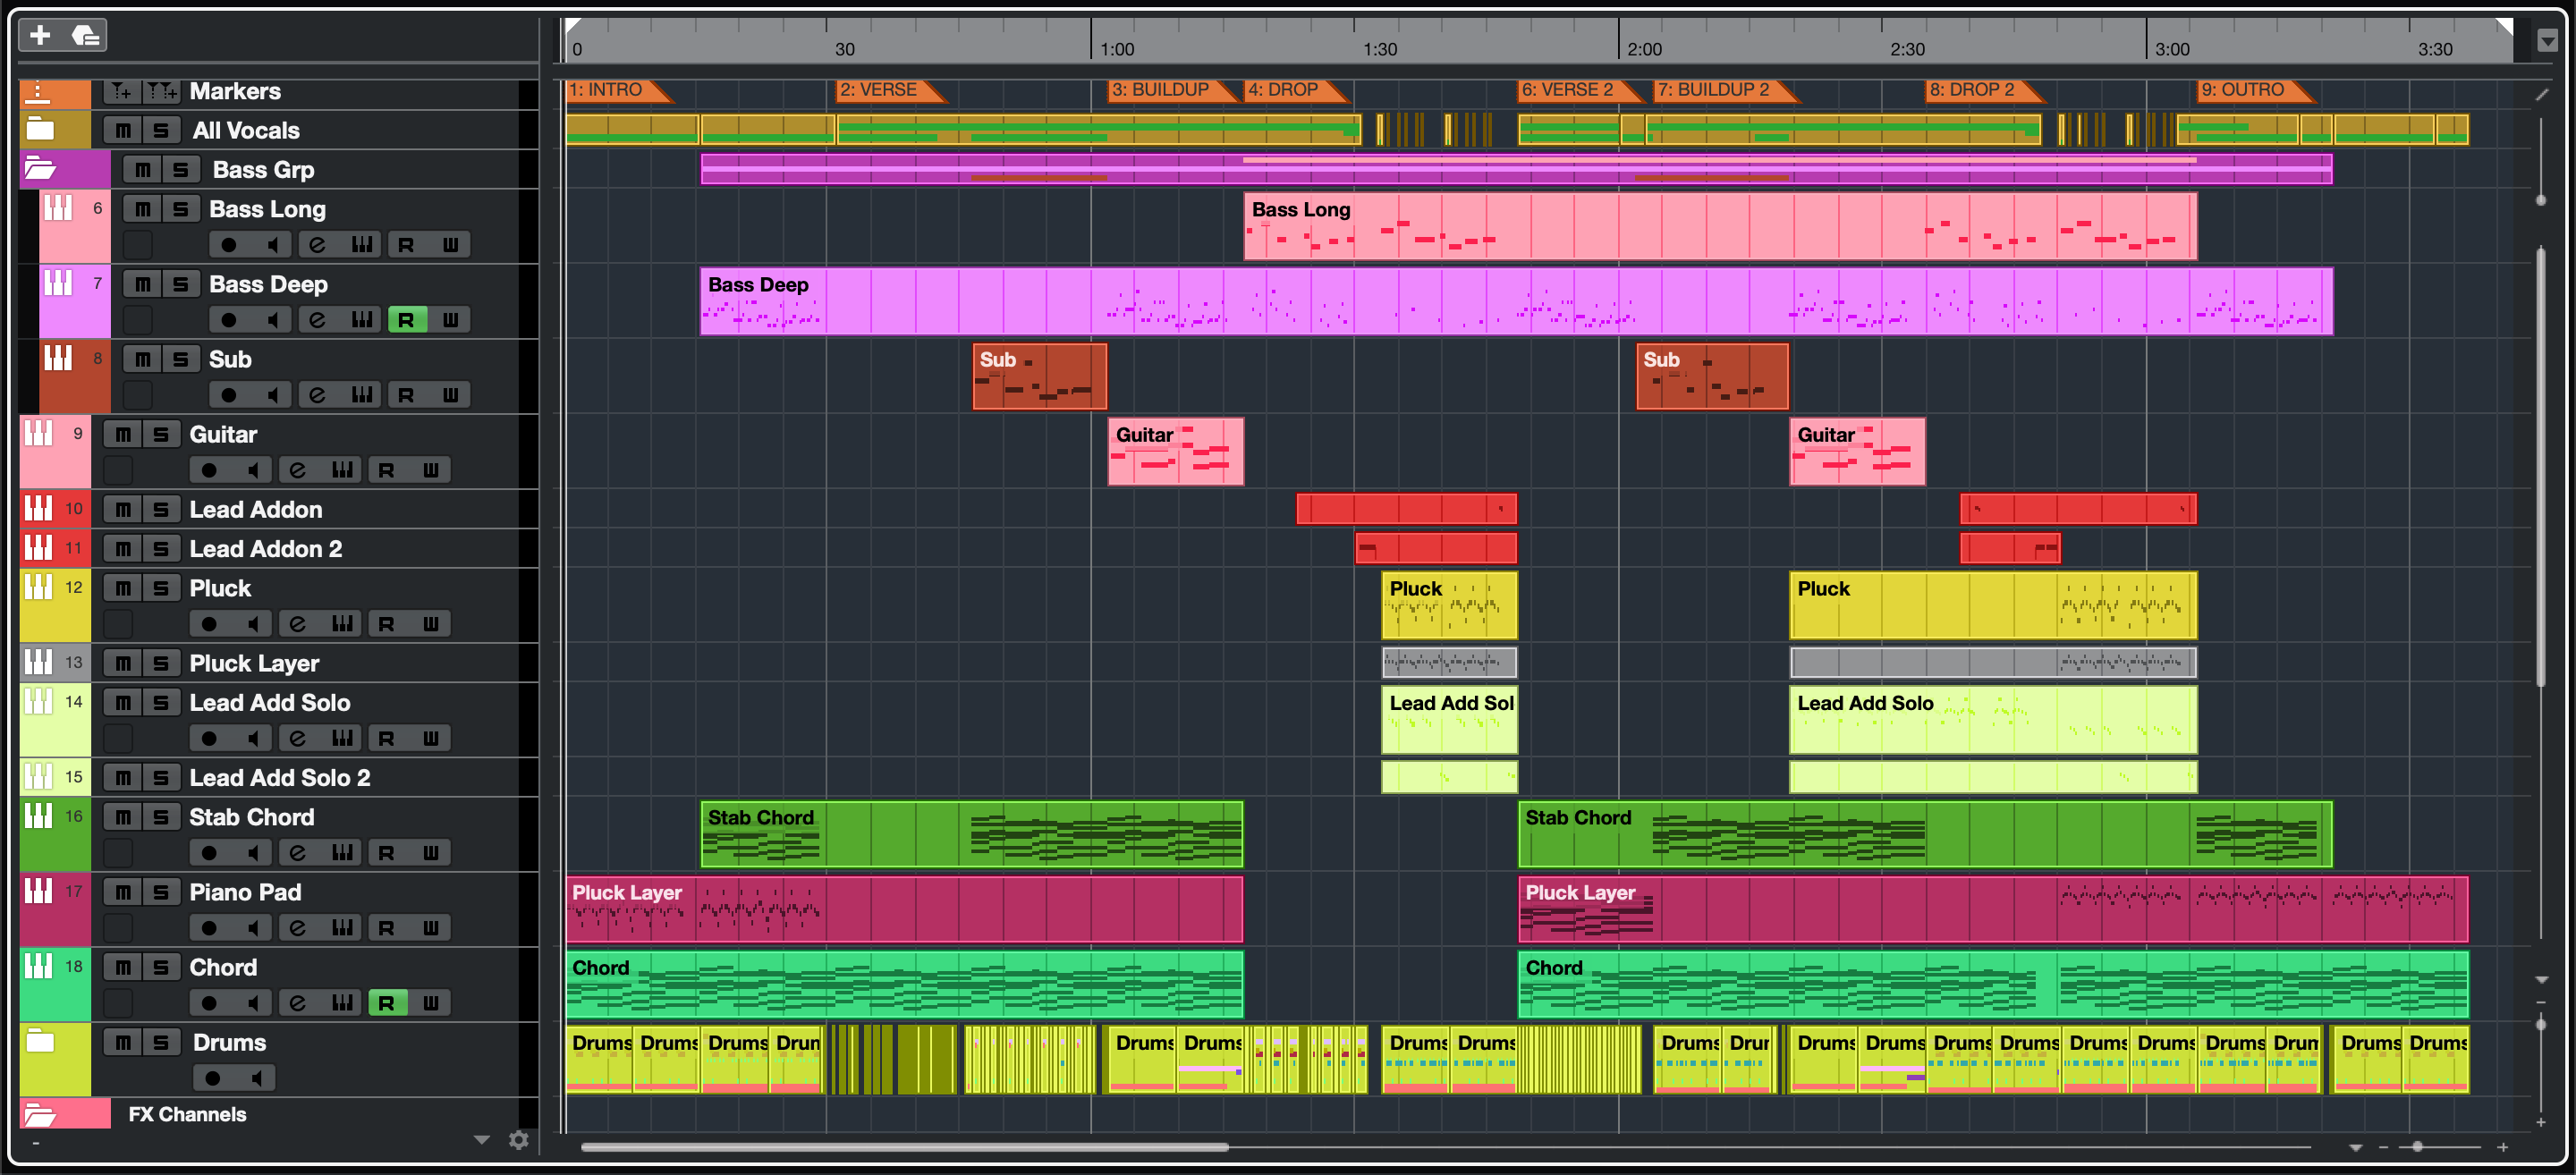Open instrument panel icon on Pluck track
This screenshot has height=1175, width=2576.
point(342,624)
